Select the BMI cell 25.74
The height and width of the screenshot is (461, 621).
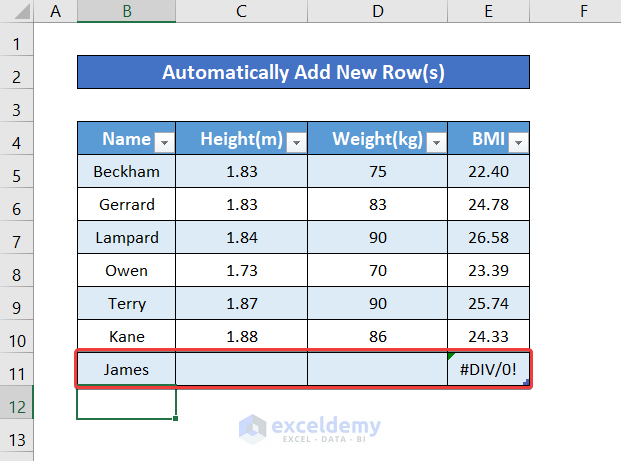489,303
